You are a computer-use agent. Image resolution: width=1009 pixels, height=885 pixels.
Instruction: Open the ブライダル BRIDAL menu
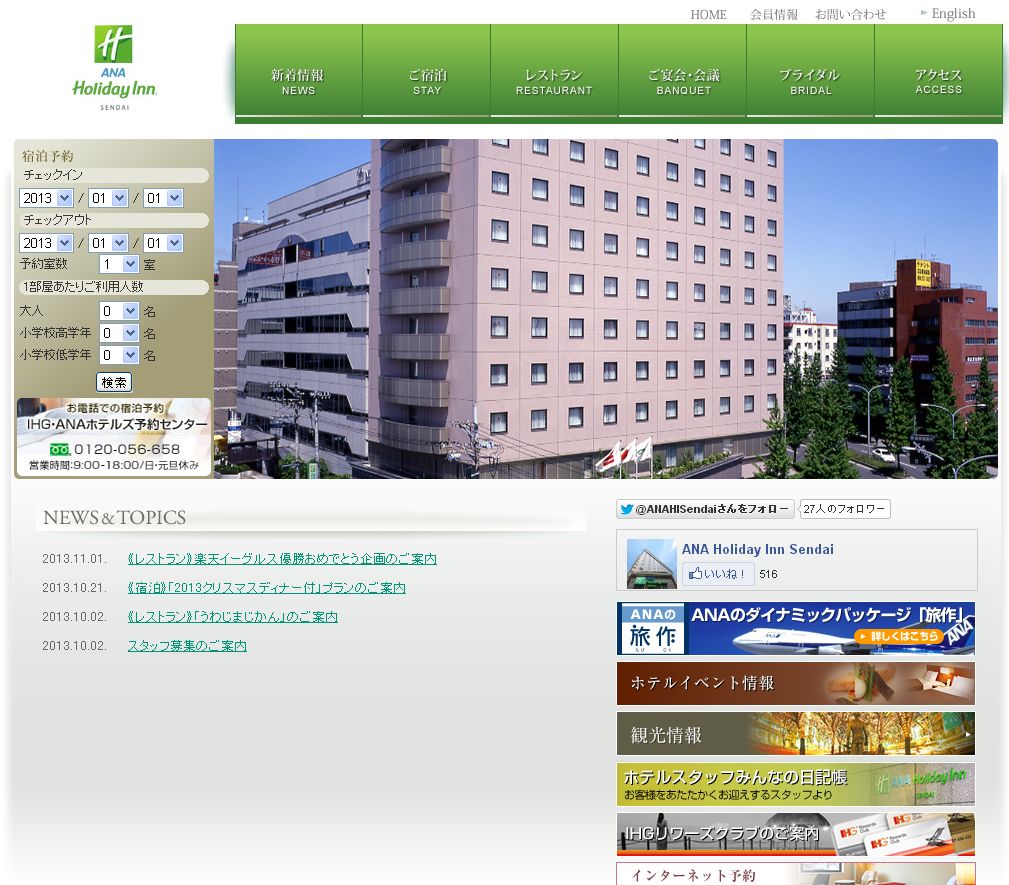(810, 72)
